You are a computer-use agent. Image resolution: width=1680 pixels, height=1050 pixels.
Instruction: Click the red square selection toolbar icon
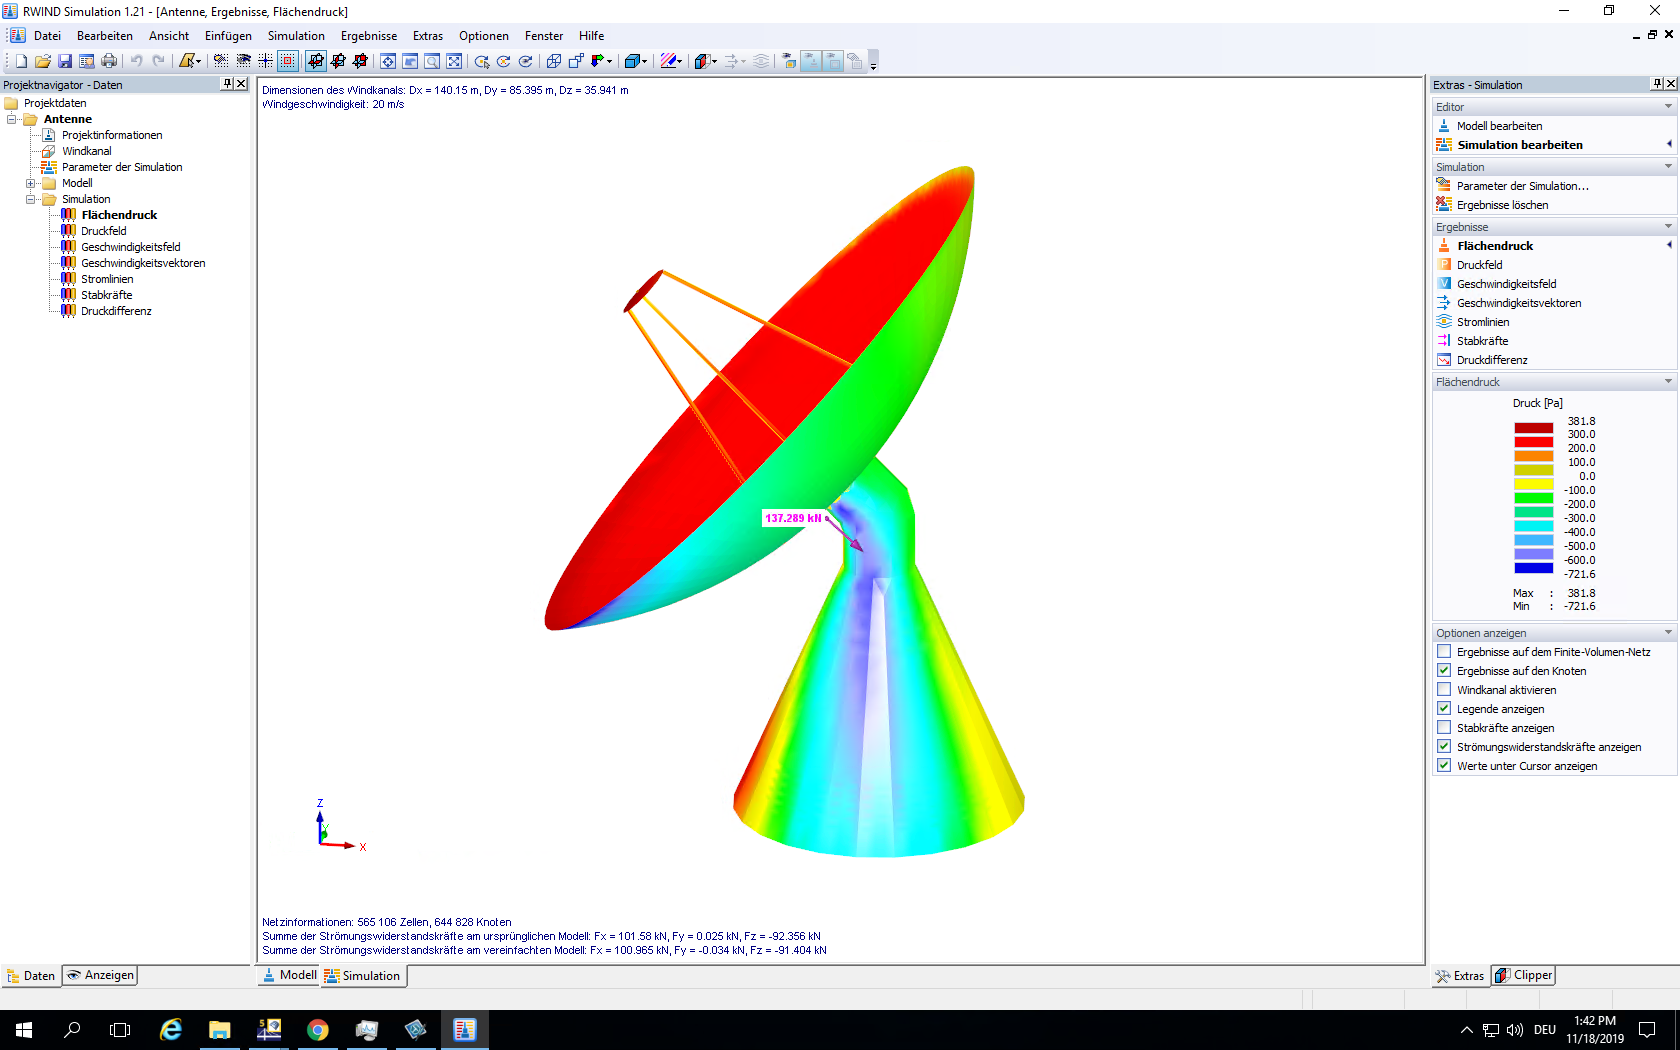coord(288,61)
